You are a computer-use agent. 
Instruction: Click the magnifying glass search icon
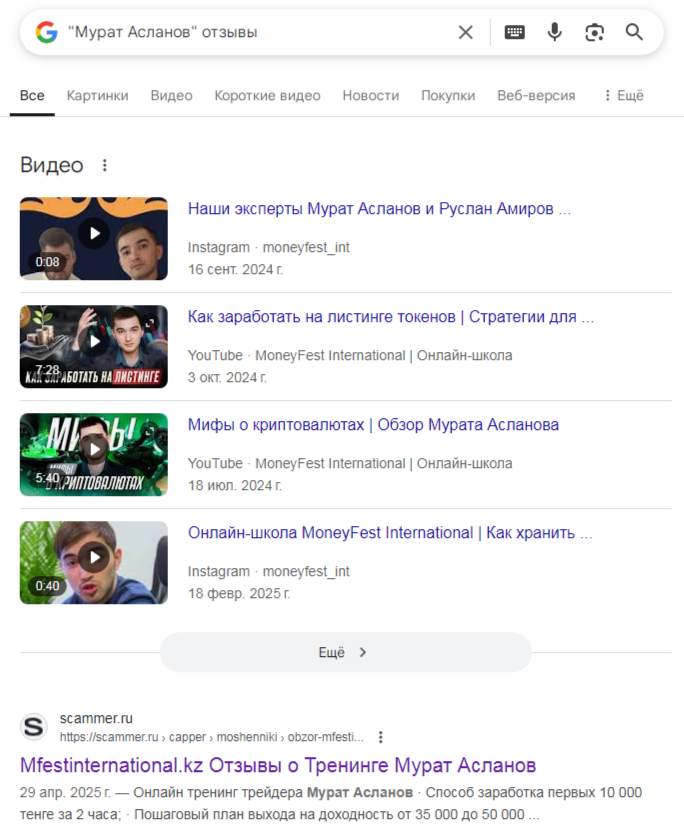(x=634, y=32)
